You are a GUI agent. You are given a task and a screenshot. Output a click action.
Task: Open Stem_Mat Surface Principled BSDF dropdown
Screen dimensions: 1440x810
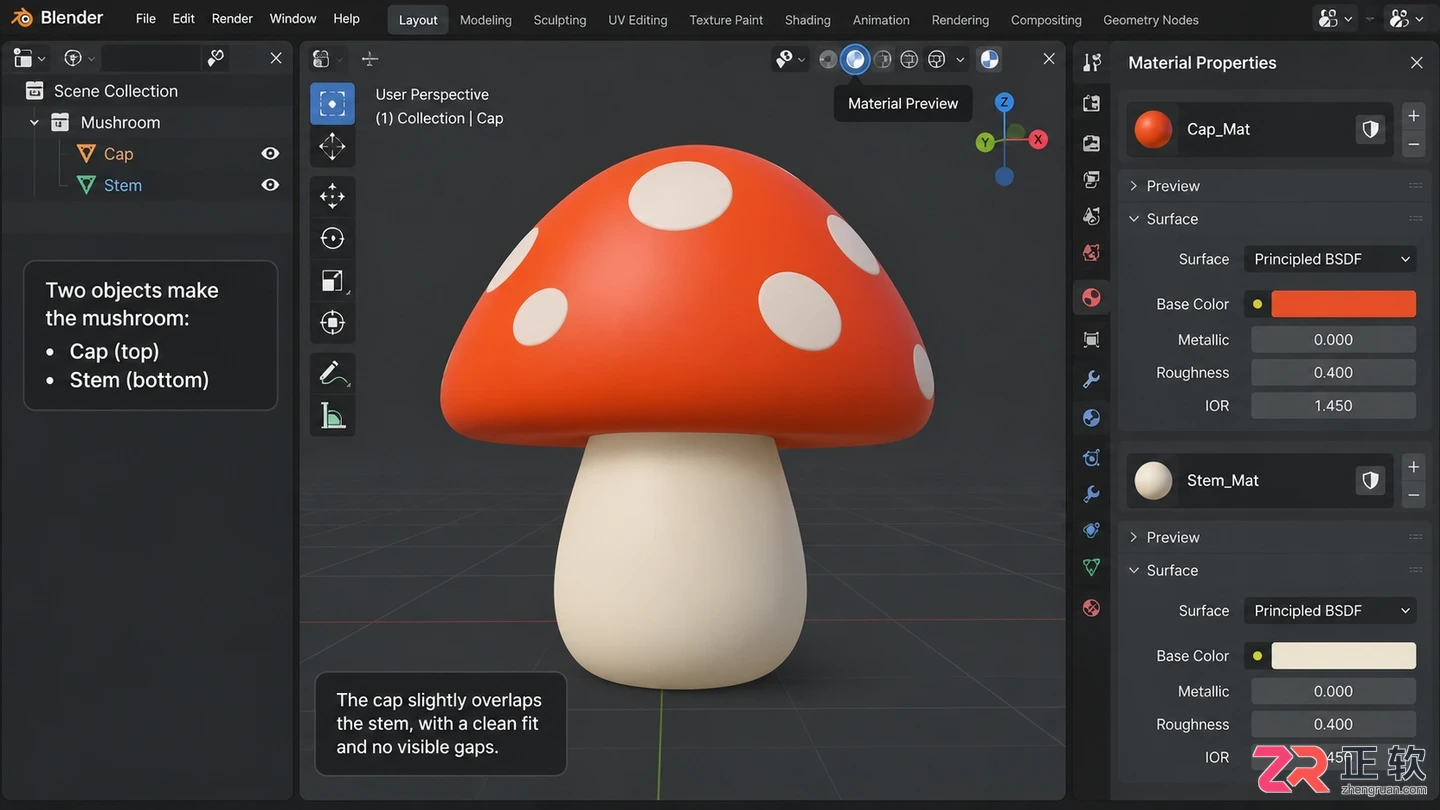tap(1330, 610)
